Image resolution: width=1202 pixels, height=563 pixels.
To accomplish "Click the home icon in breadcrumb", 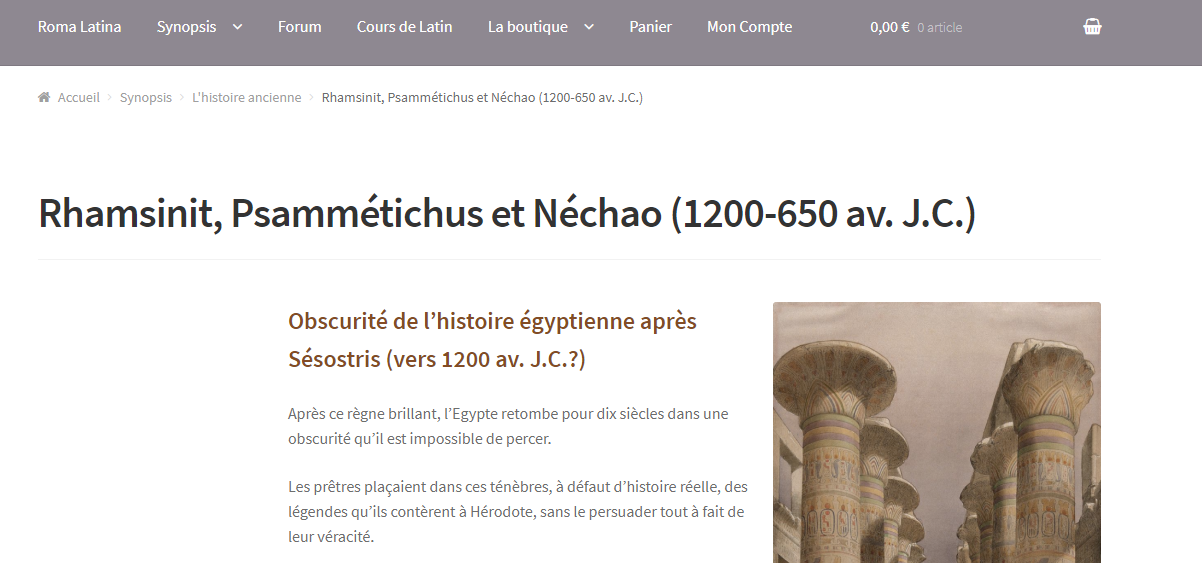I will tap(44, 97).
